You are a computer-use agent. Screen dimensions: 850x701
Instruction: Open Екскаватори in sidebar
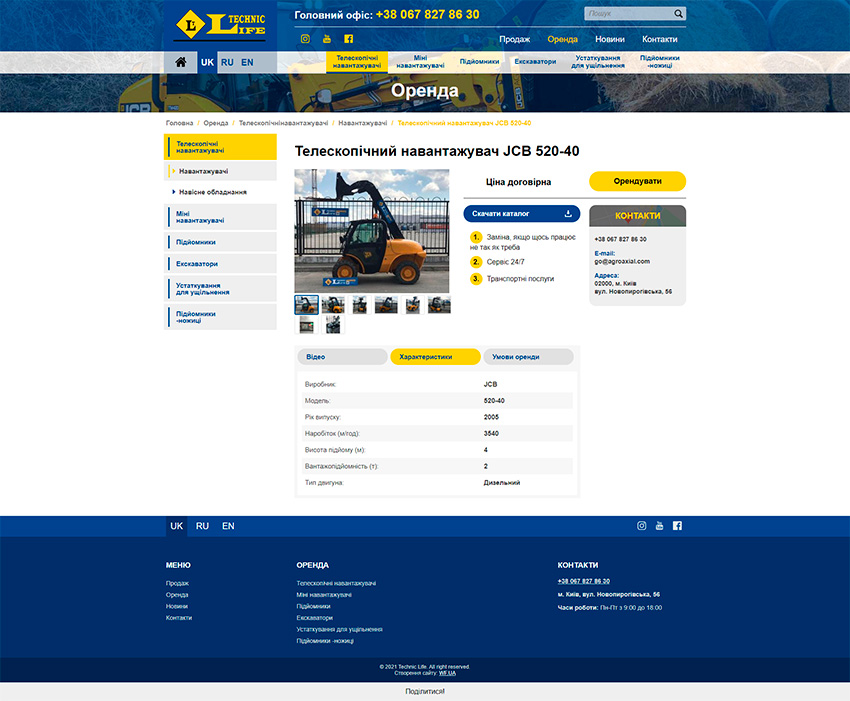click(220, 263)
